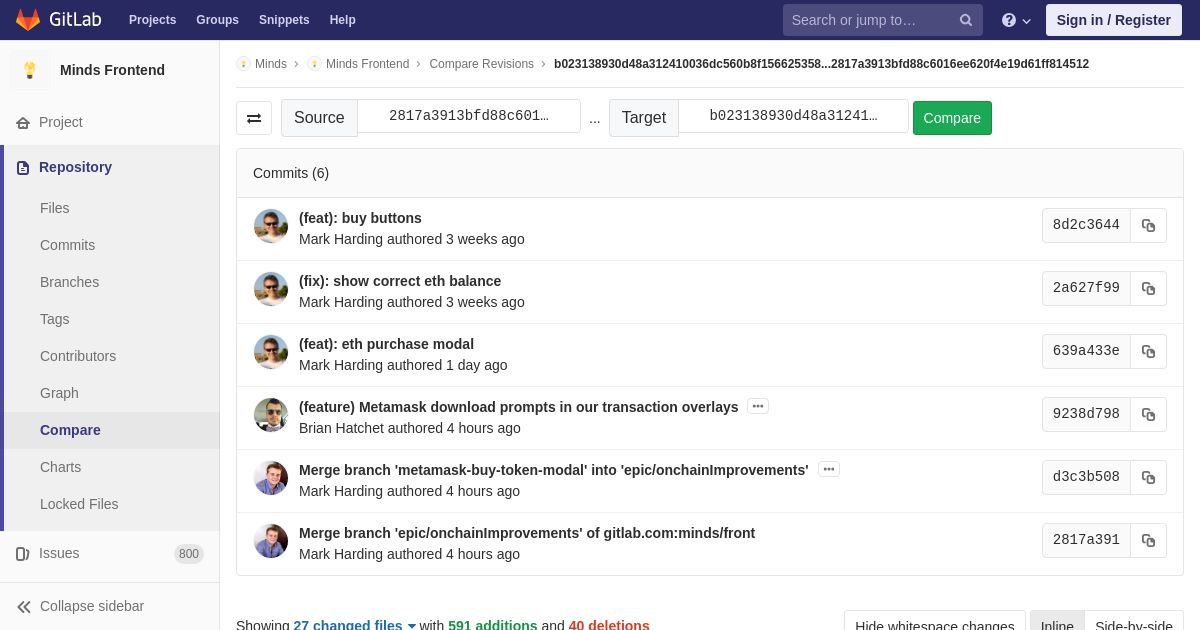This screenshot has width=1200, height=630.
Task: Open the 27 changed files dropdown
Action: 355,625
